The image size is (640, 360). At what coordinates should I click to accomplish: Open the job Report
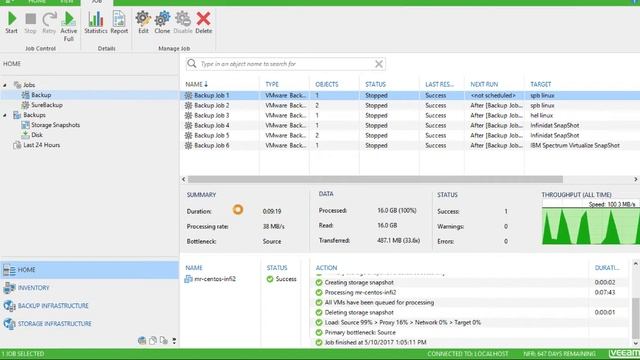(x=119, y=23)
